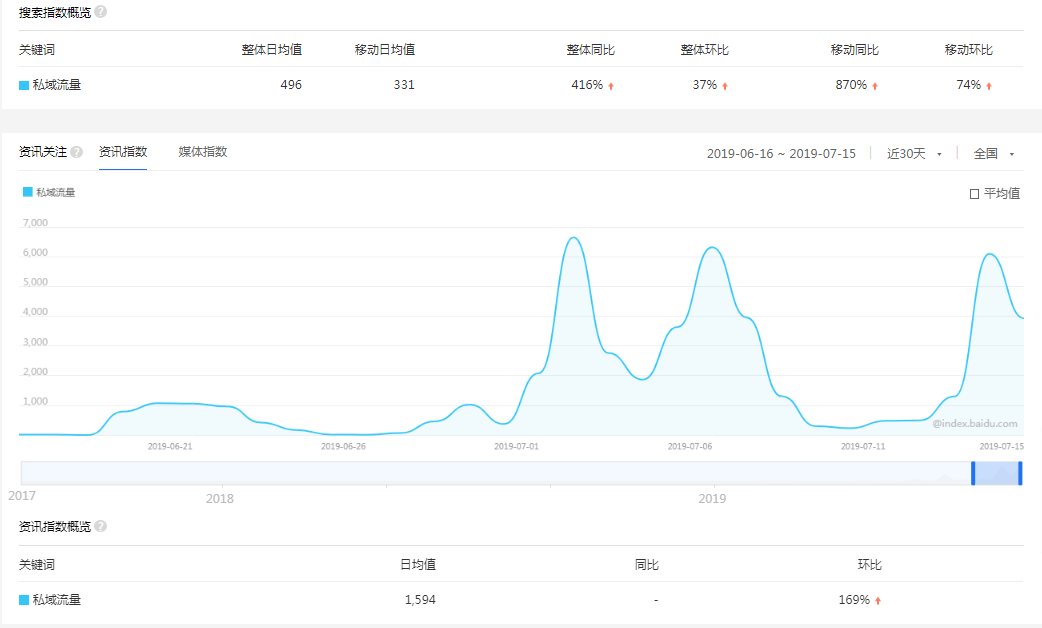Image resolution: width=1042 pixels, height=628 pixels.
Task: Open the date range 2019-06-16 ~ 2019-07-15 picker
Action: 780,154
